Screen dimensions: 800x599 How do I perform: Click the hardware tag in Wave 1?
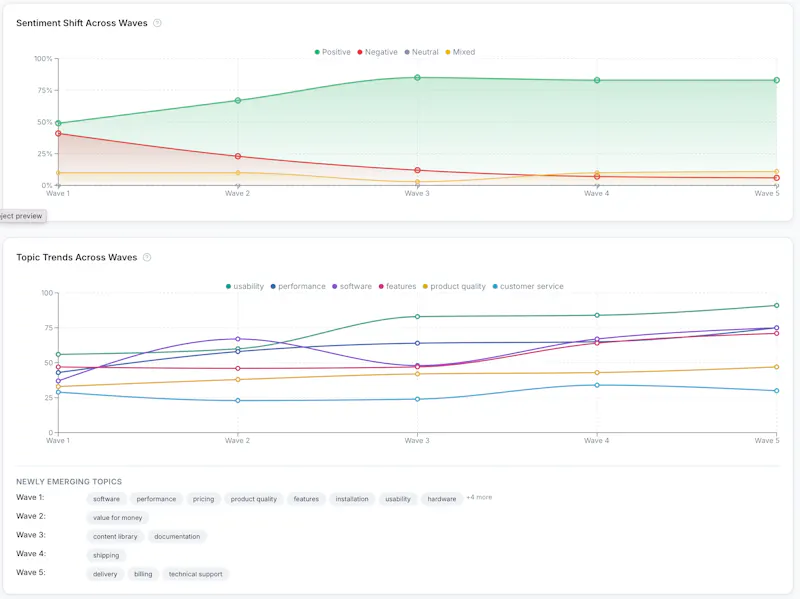pos(442,499)
